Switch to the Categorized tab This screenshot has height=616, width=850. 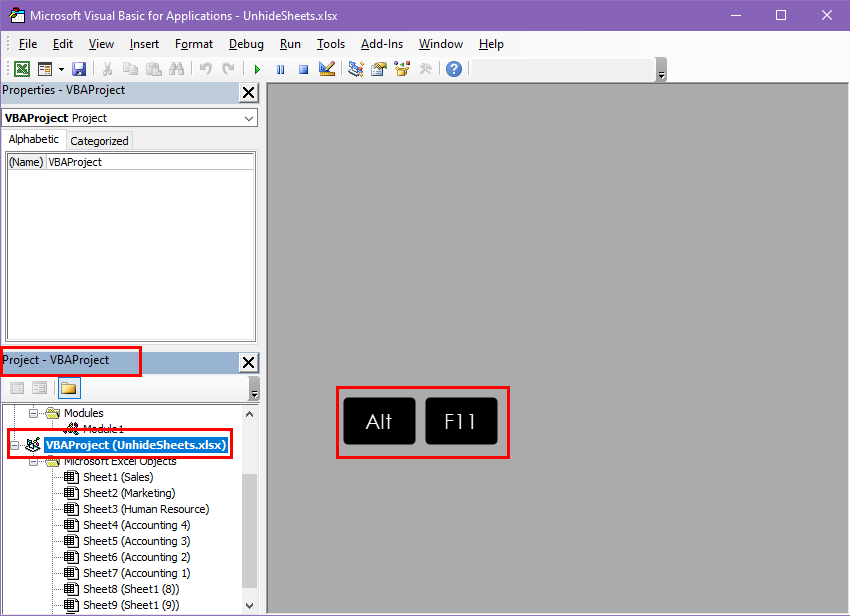(x=99, y=141)
